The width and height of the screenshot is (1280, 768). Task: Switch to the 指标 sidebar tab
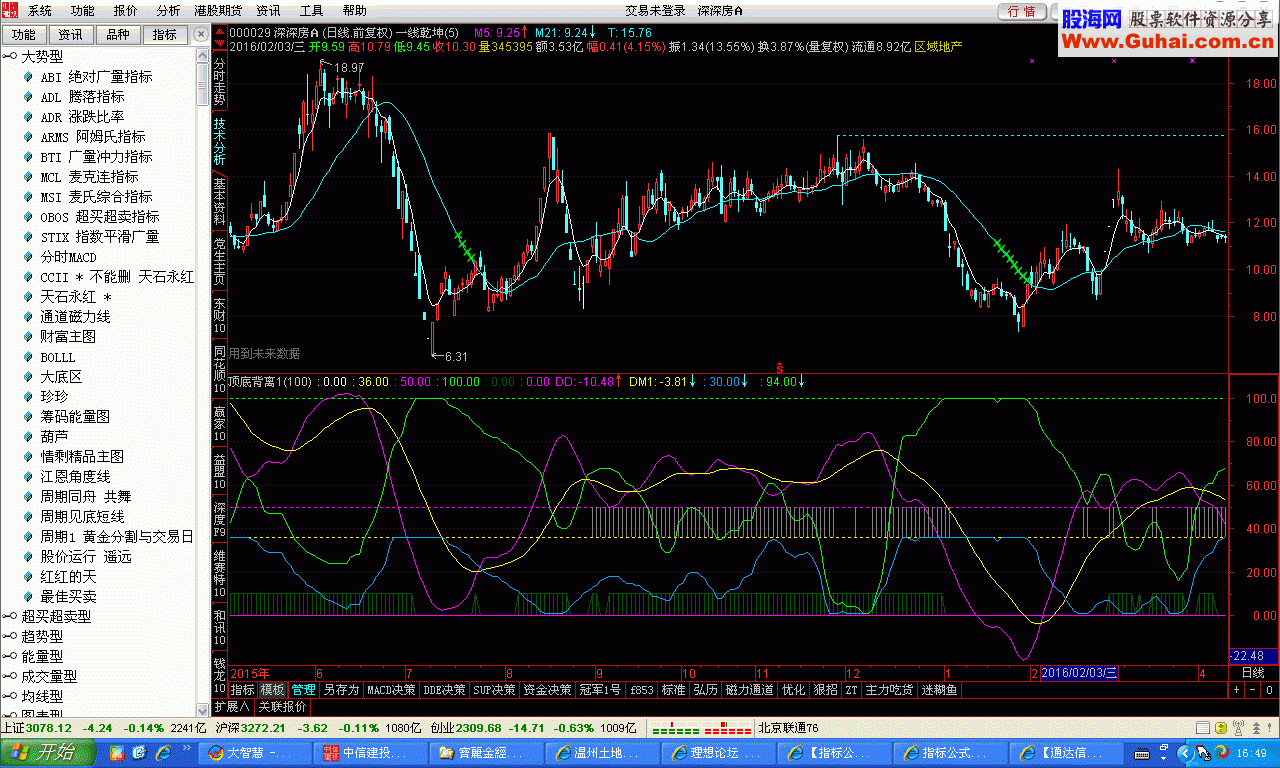165,35
